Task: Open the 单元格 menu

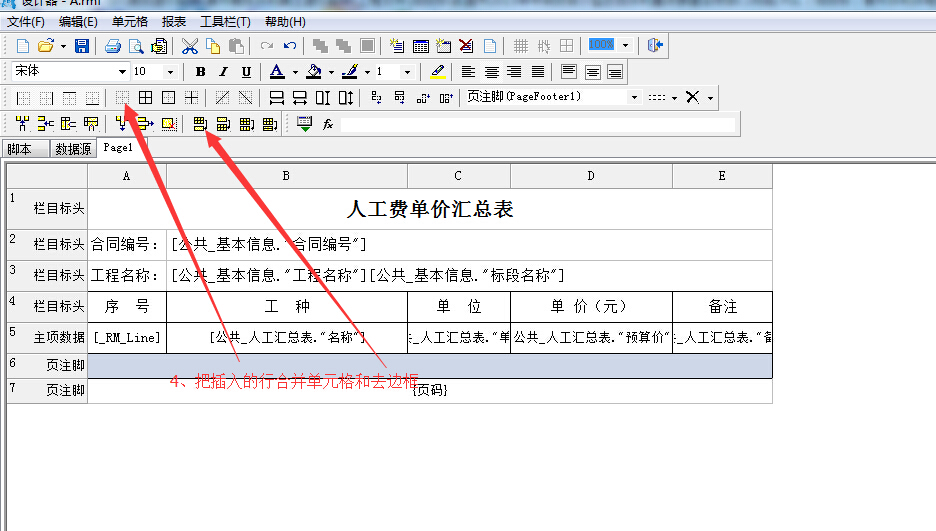Action: (x=129, y=21)
